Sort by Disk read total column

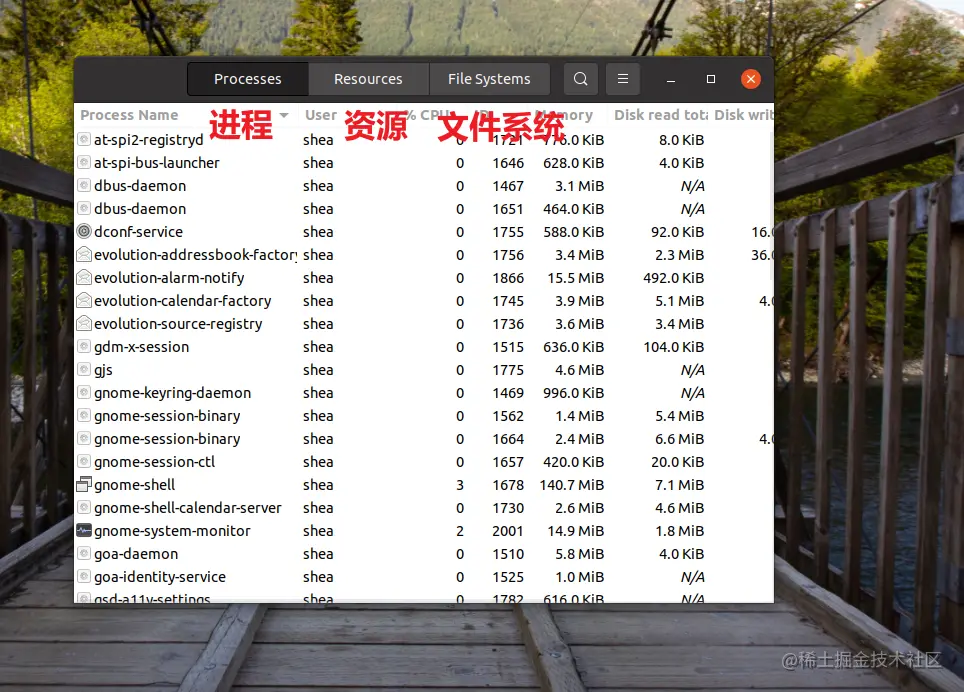pos(660,115)
